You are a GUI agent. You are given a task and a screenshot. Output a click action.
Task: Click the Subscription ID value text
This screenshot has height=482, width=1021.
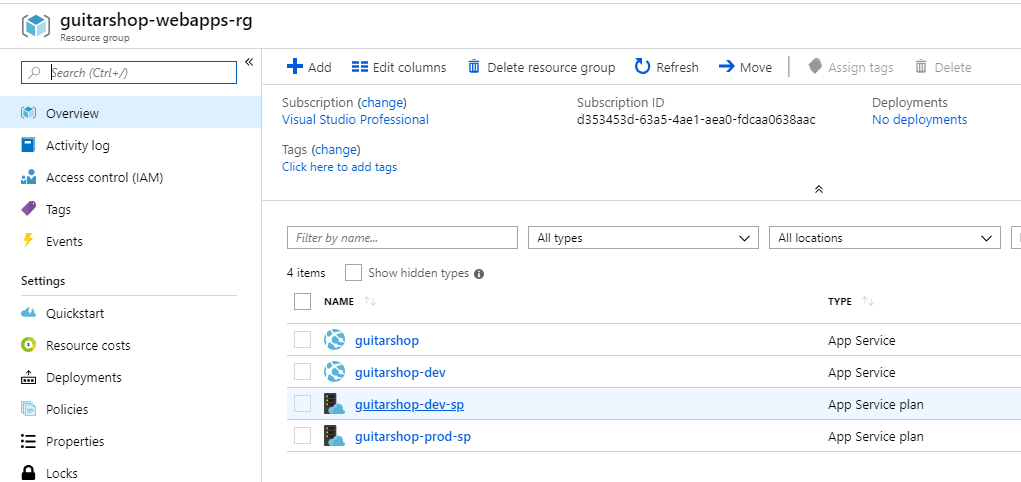(696, 119)
